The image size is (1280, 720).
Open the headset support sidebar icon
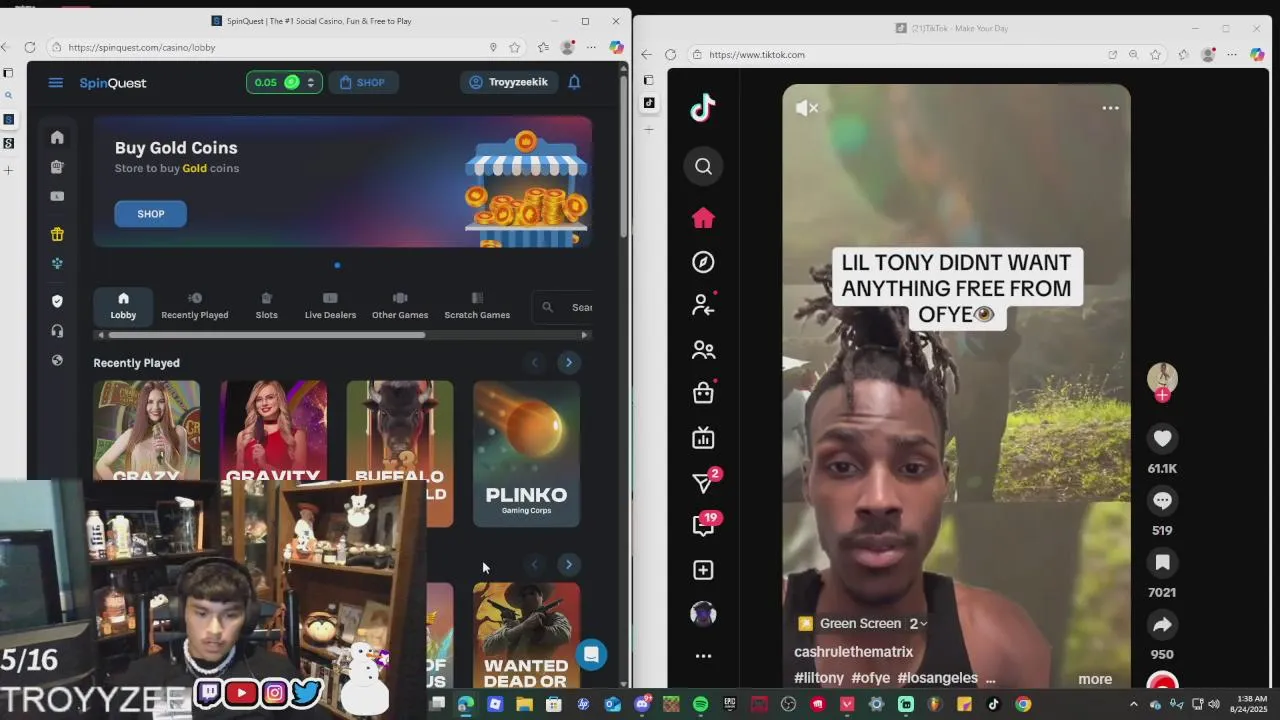click(57, 331)
